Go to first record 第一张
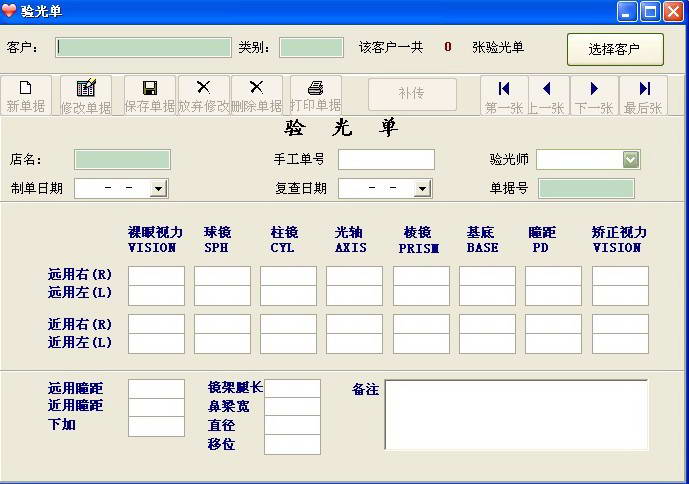This screenshot has width=689, height=484. [504, 95]
